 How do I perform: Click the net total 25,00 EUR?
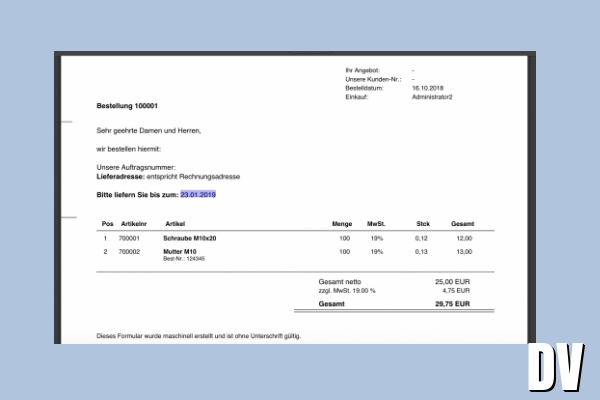coord(457,281)
